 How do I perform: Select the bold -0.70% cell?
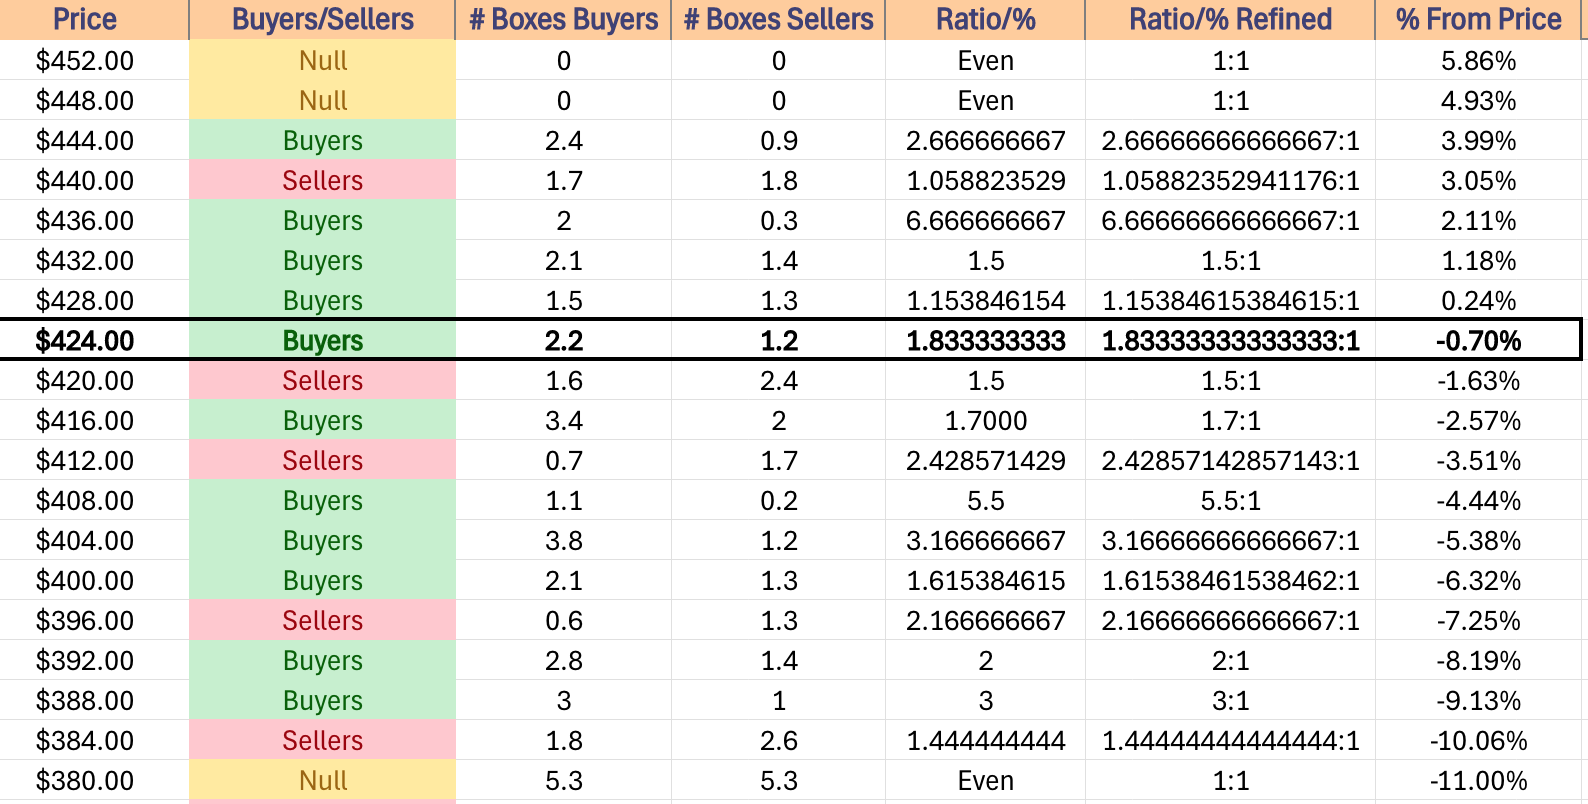pos(1478,341)
